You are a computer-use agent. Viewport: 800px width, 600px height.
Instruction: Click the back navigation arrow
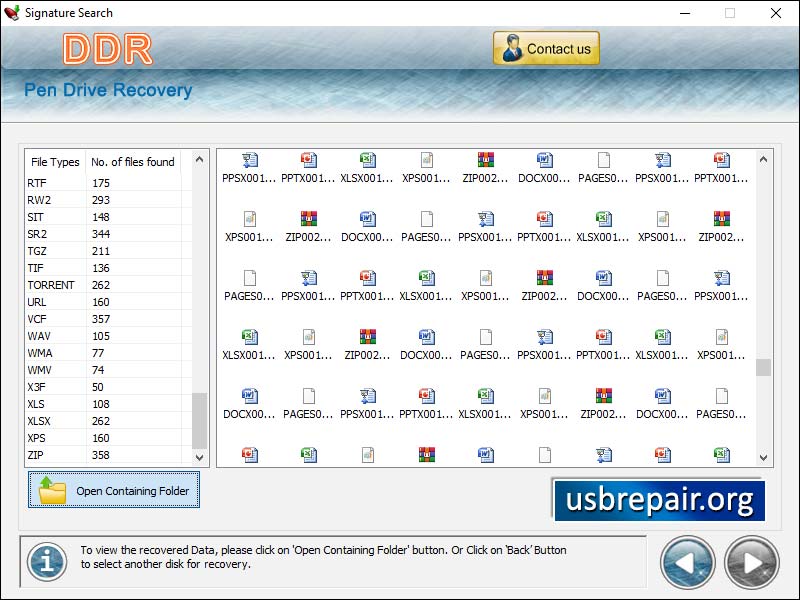(687, 562)
